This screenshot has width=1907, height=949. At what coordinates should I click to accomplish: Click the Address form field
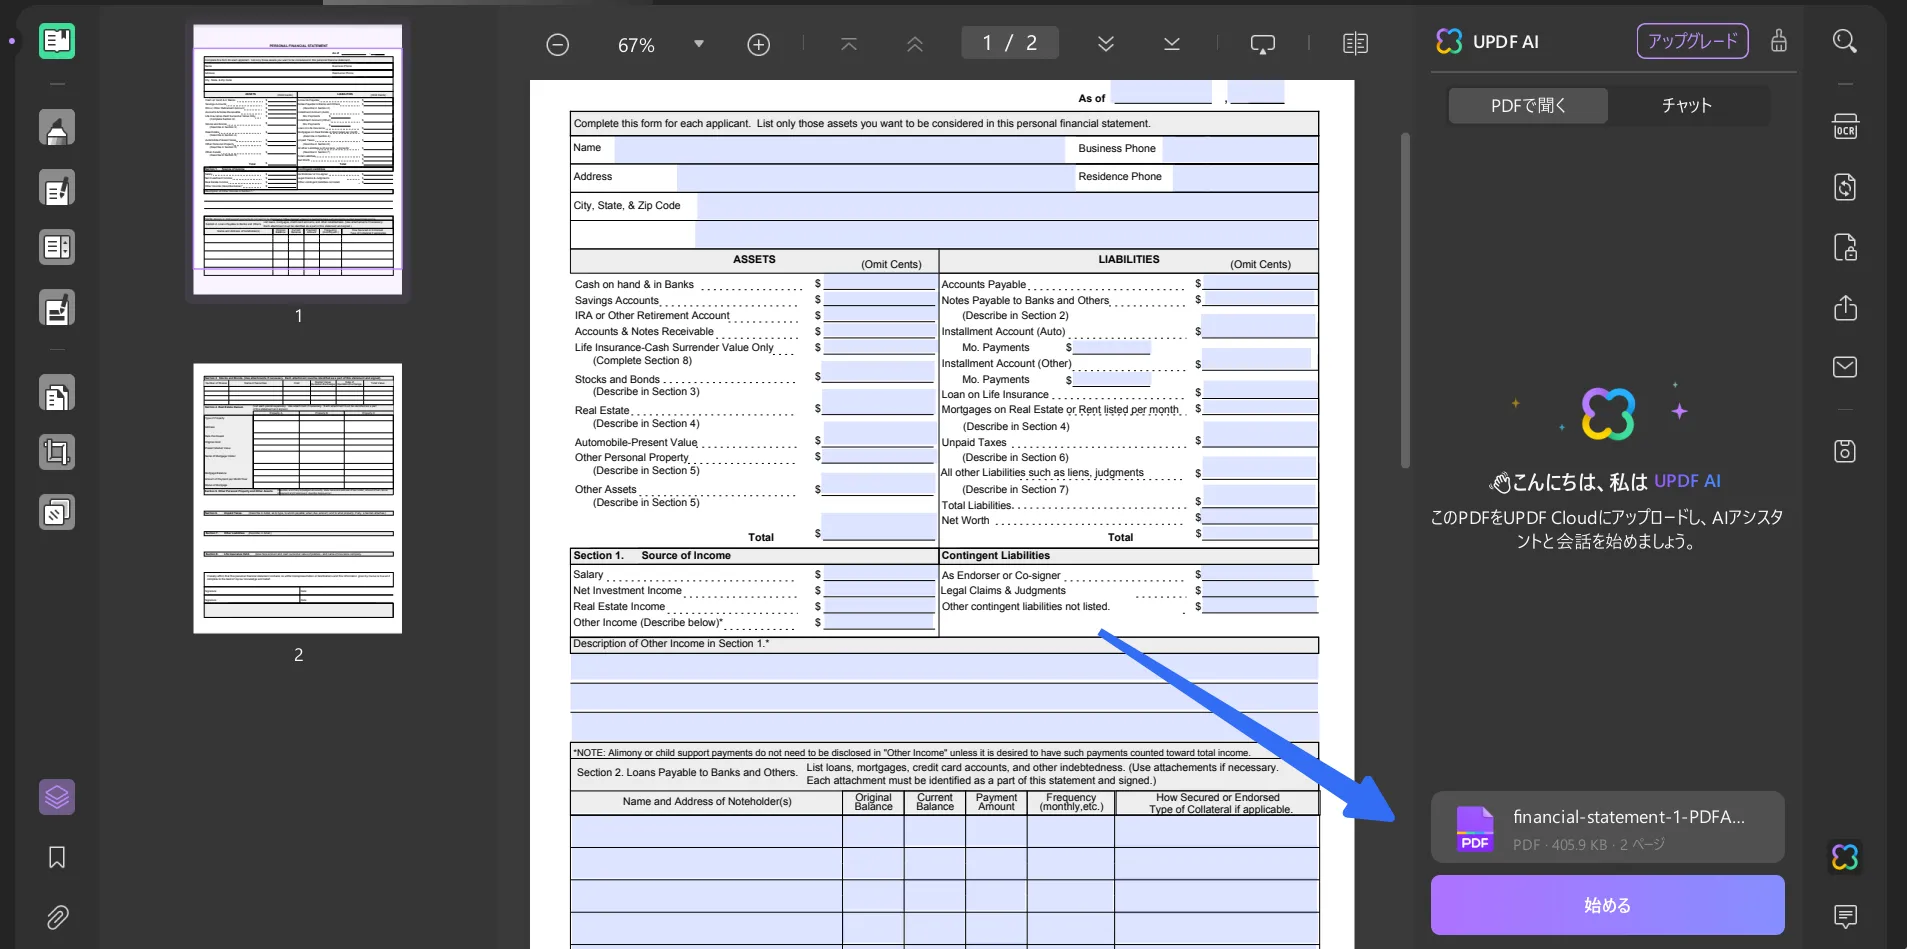point(875,178)
